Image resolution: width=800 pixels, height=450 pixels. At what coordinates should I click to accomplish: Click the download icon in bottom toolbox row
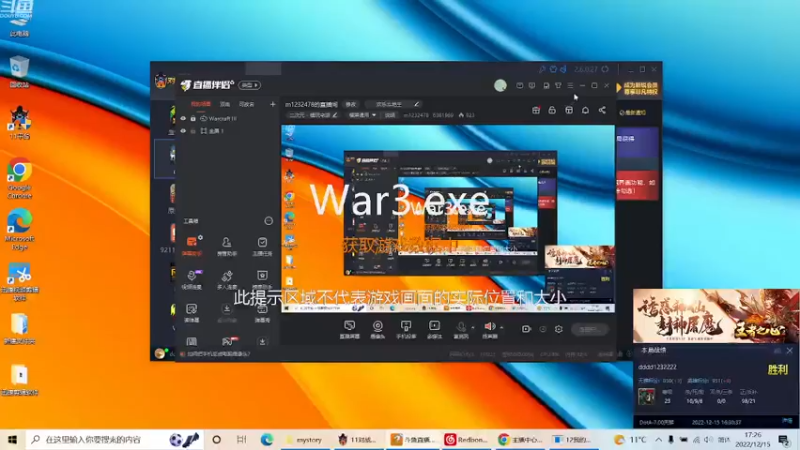[x=262, y=341]
